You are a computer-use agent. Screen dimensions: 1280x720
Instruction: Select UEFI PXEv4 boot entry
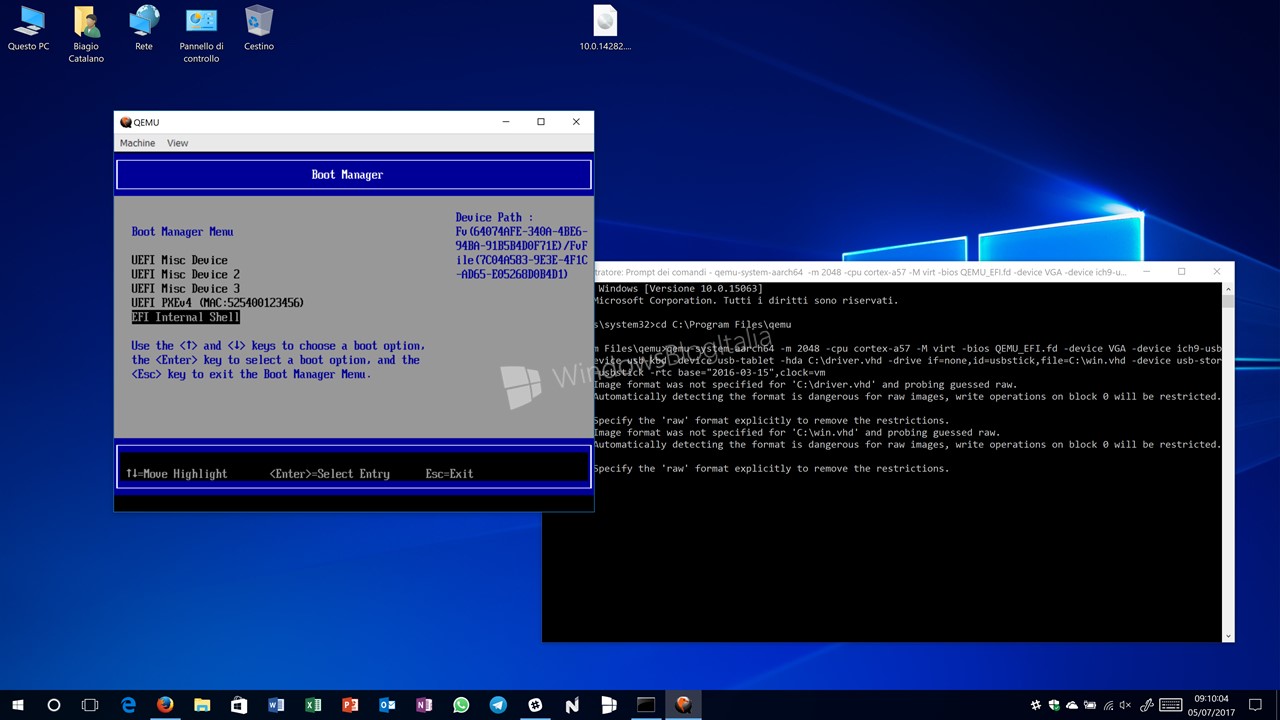click(x=217, y=302)
